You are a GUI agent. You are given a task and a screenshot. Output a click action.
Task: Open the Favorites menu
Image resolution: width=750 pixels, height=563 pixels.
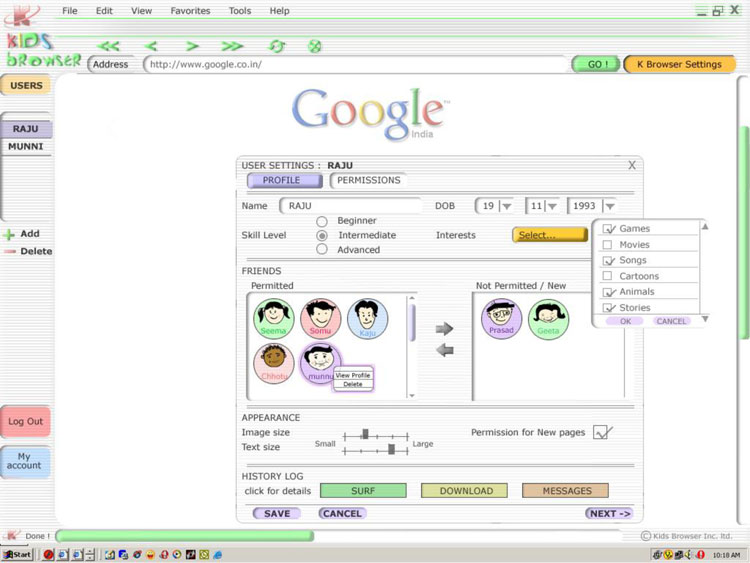(x=190, y=11)
